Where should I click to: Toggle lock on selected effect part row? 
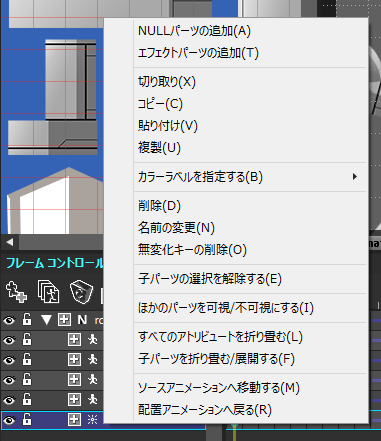(27, 419)
